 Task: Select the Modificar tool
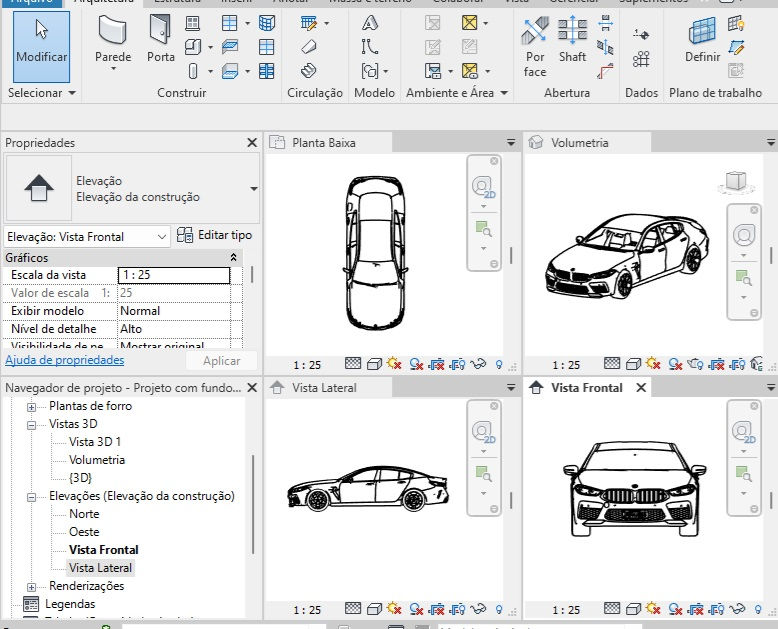point(41,47)
